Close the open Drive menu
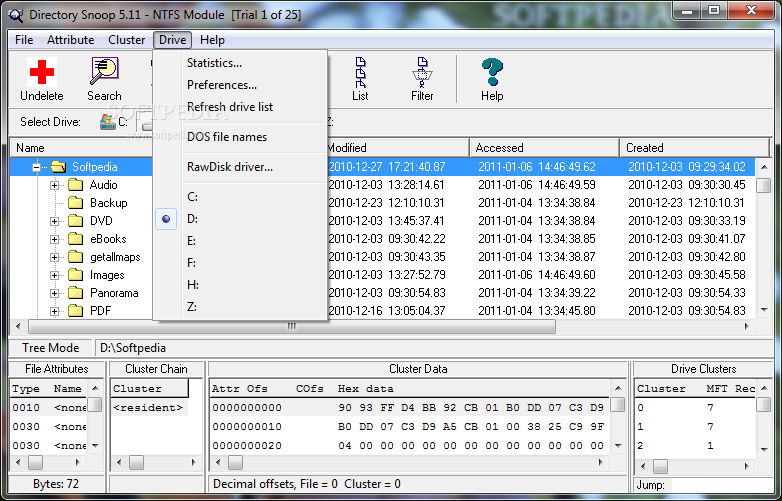782x501 pixels. coord(173,40)
